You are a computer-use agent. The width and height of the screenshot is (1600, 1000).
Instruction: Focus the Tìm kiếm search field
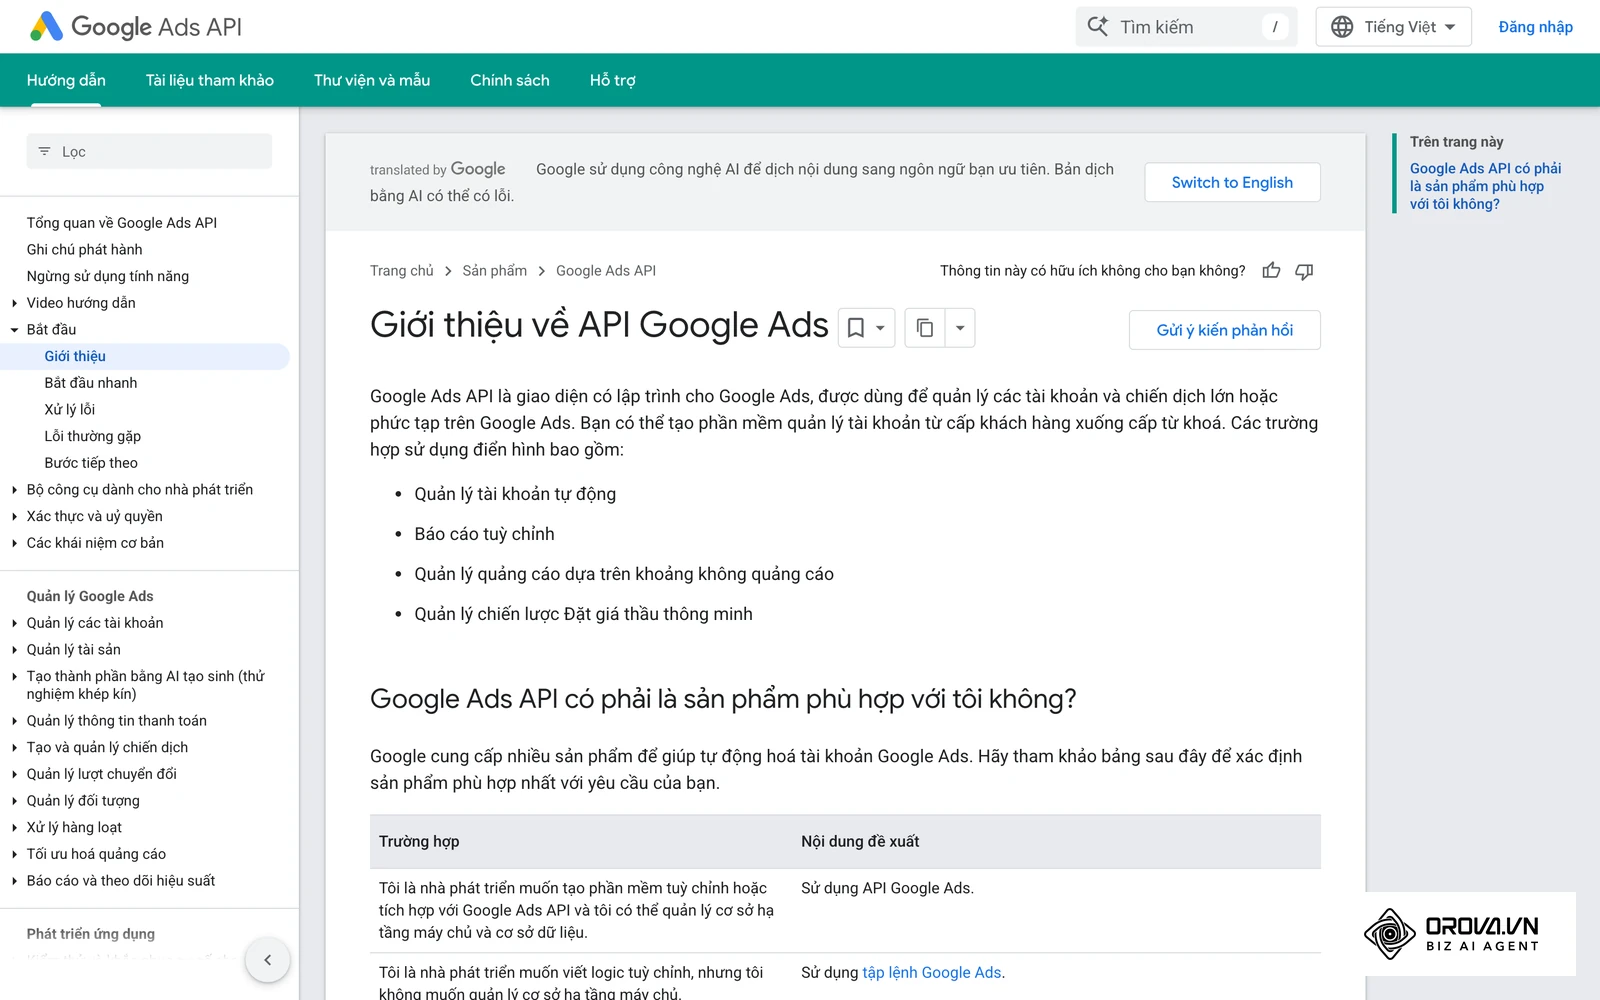[1186, 27]
